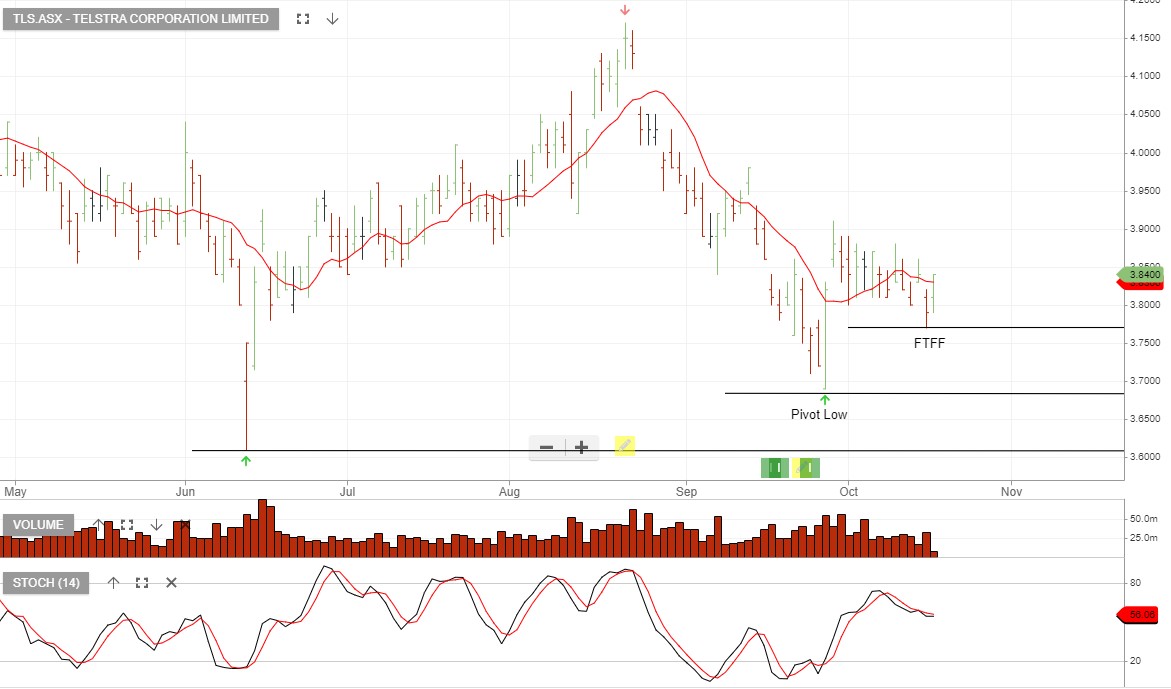Open the highlighted annotation with pencil icon
Screen dimensions: 1171x689
point(806,468)
